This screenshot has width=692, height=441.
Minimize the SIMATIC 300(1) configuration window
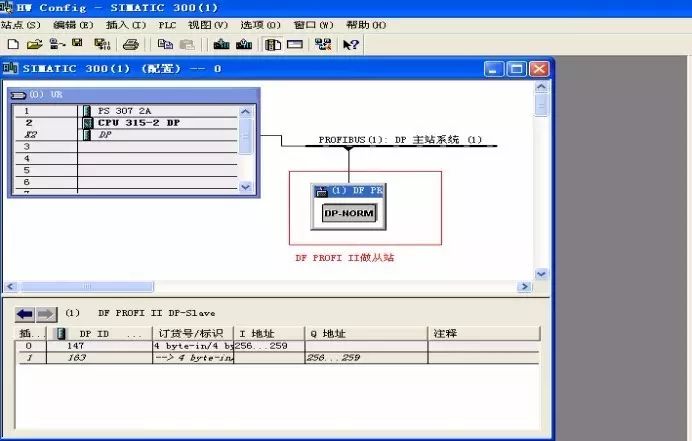(x=494, y=69)
